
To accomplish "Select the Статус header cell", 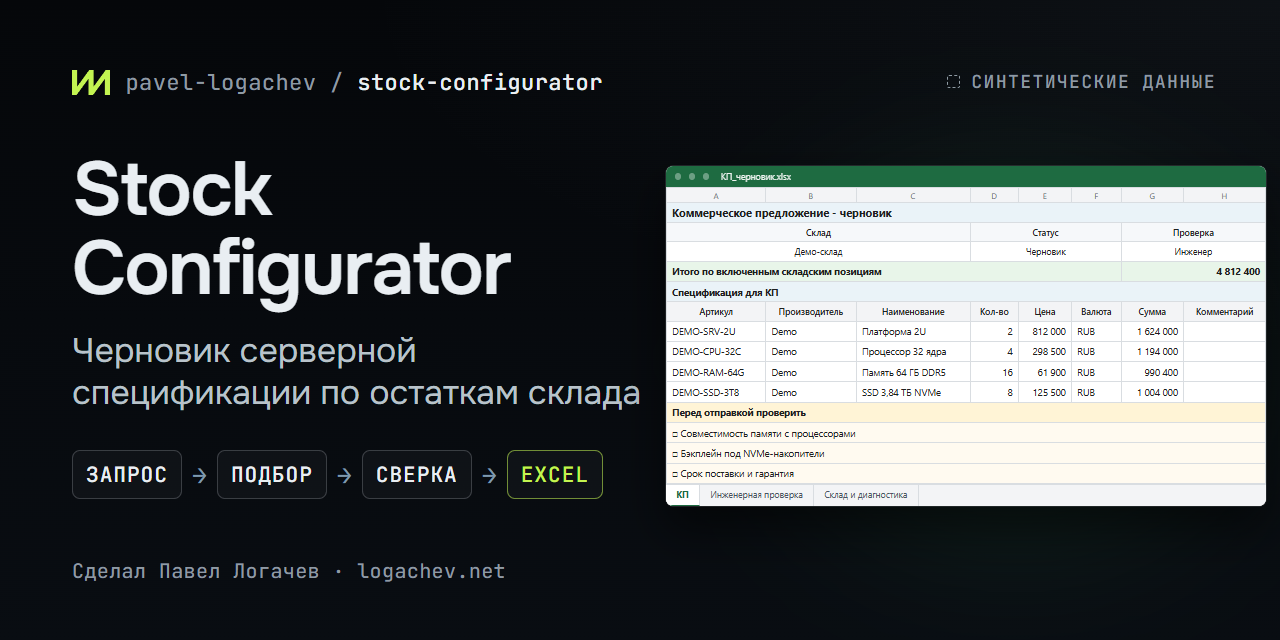I will pos(1046,232).
